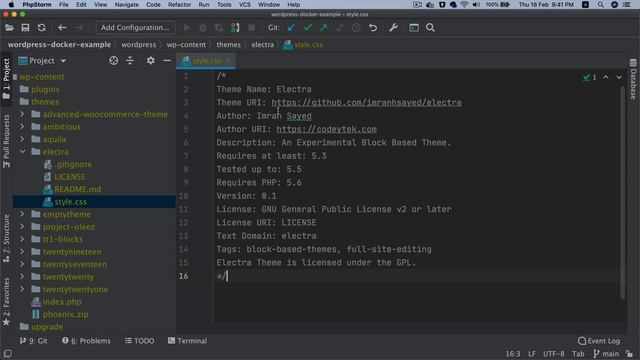The width and height of the screenshot is (640, 360).
Task: Open the TODO tool window
Action: tap(140, 341)
